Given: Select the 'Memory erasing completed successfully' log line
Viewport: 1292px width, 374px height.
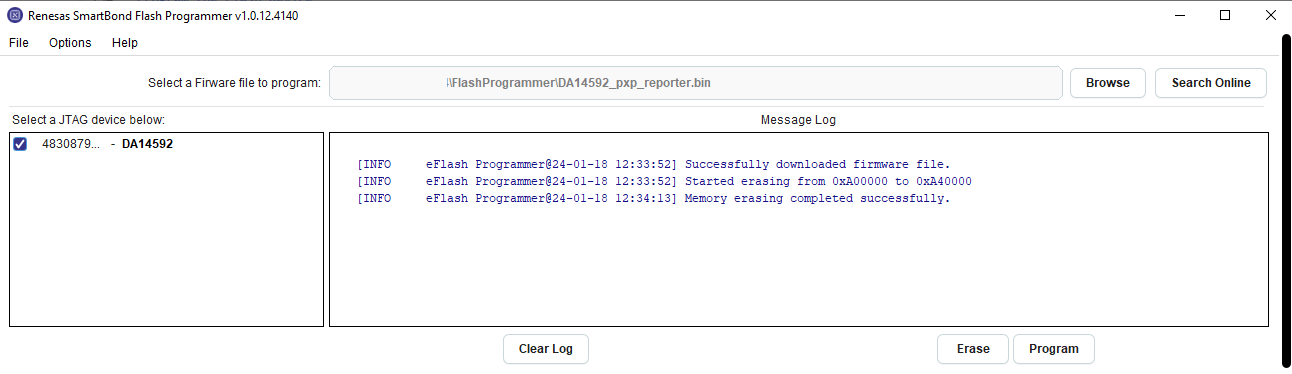Looking at the screenshot, I should 653,198.
